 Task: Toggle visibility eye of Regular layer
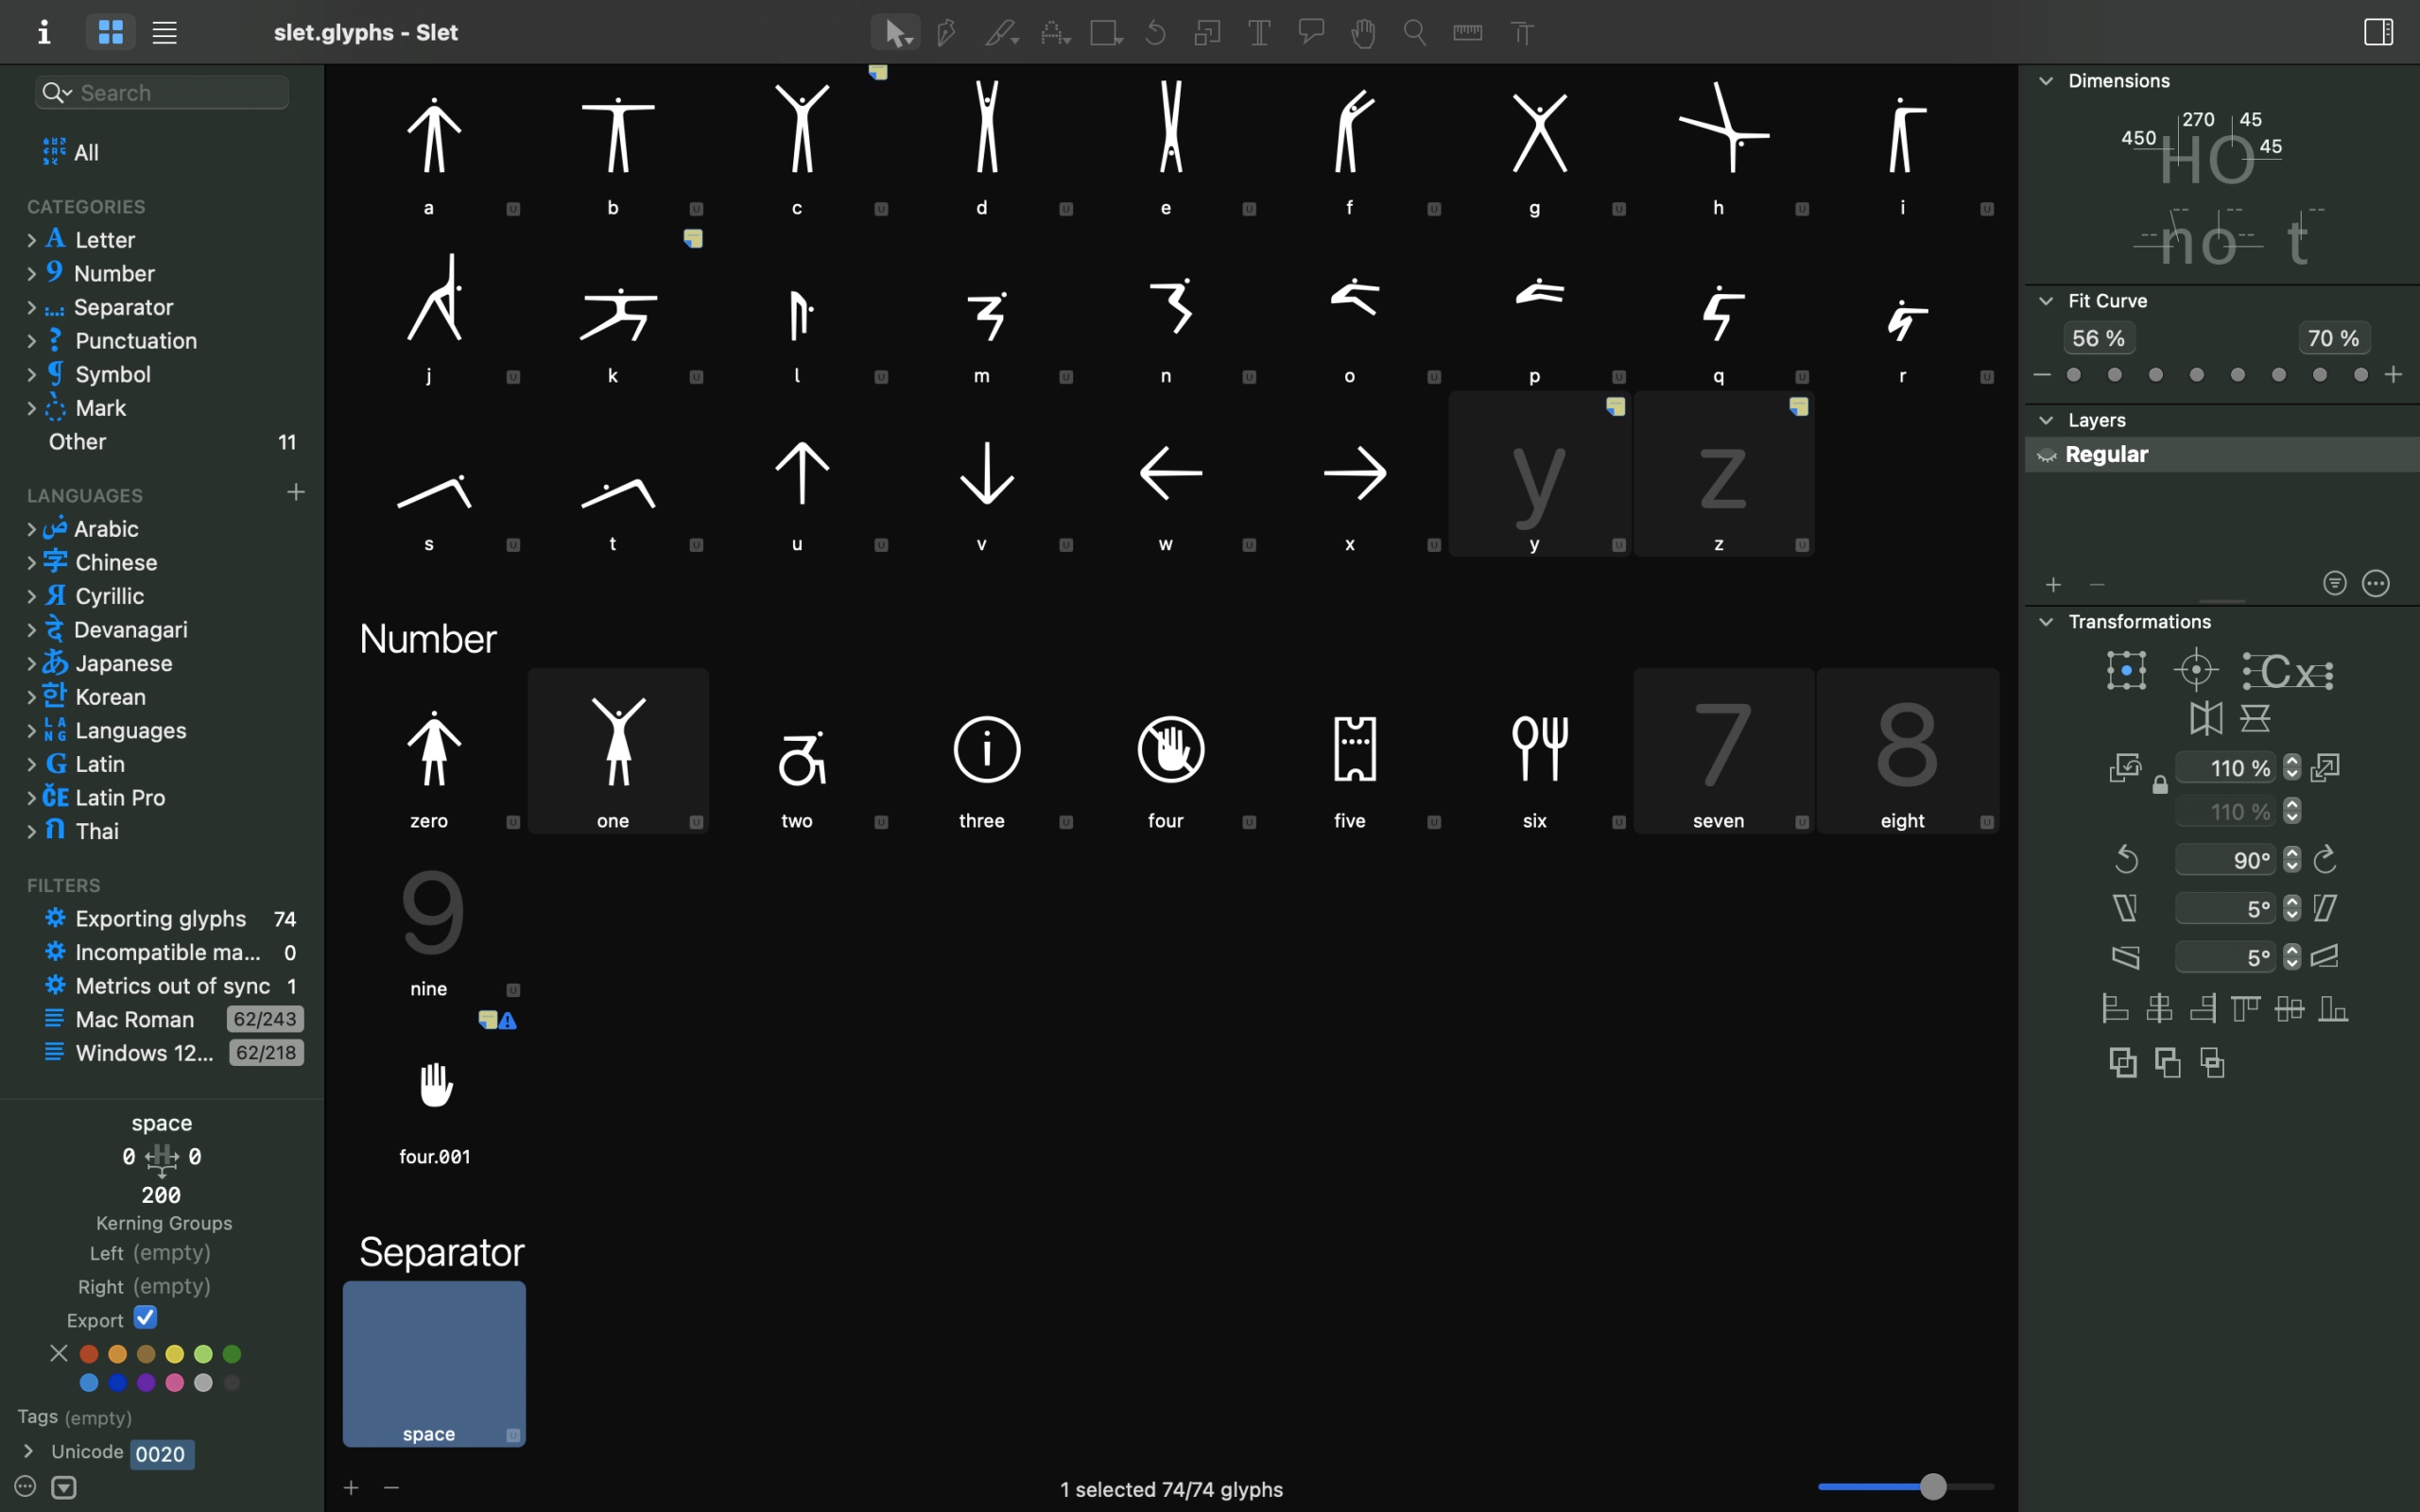point(2046,455)
